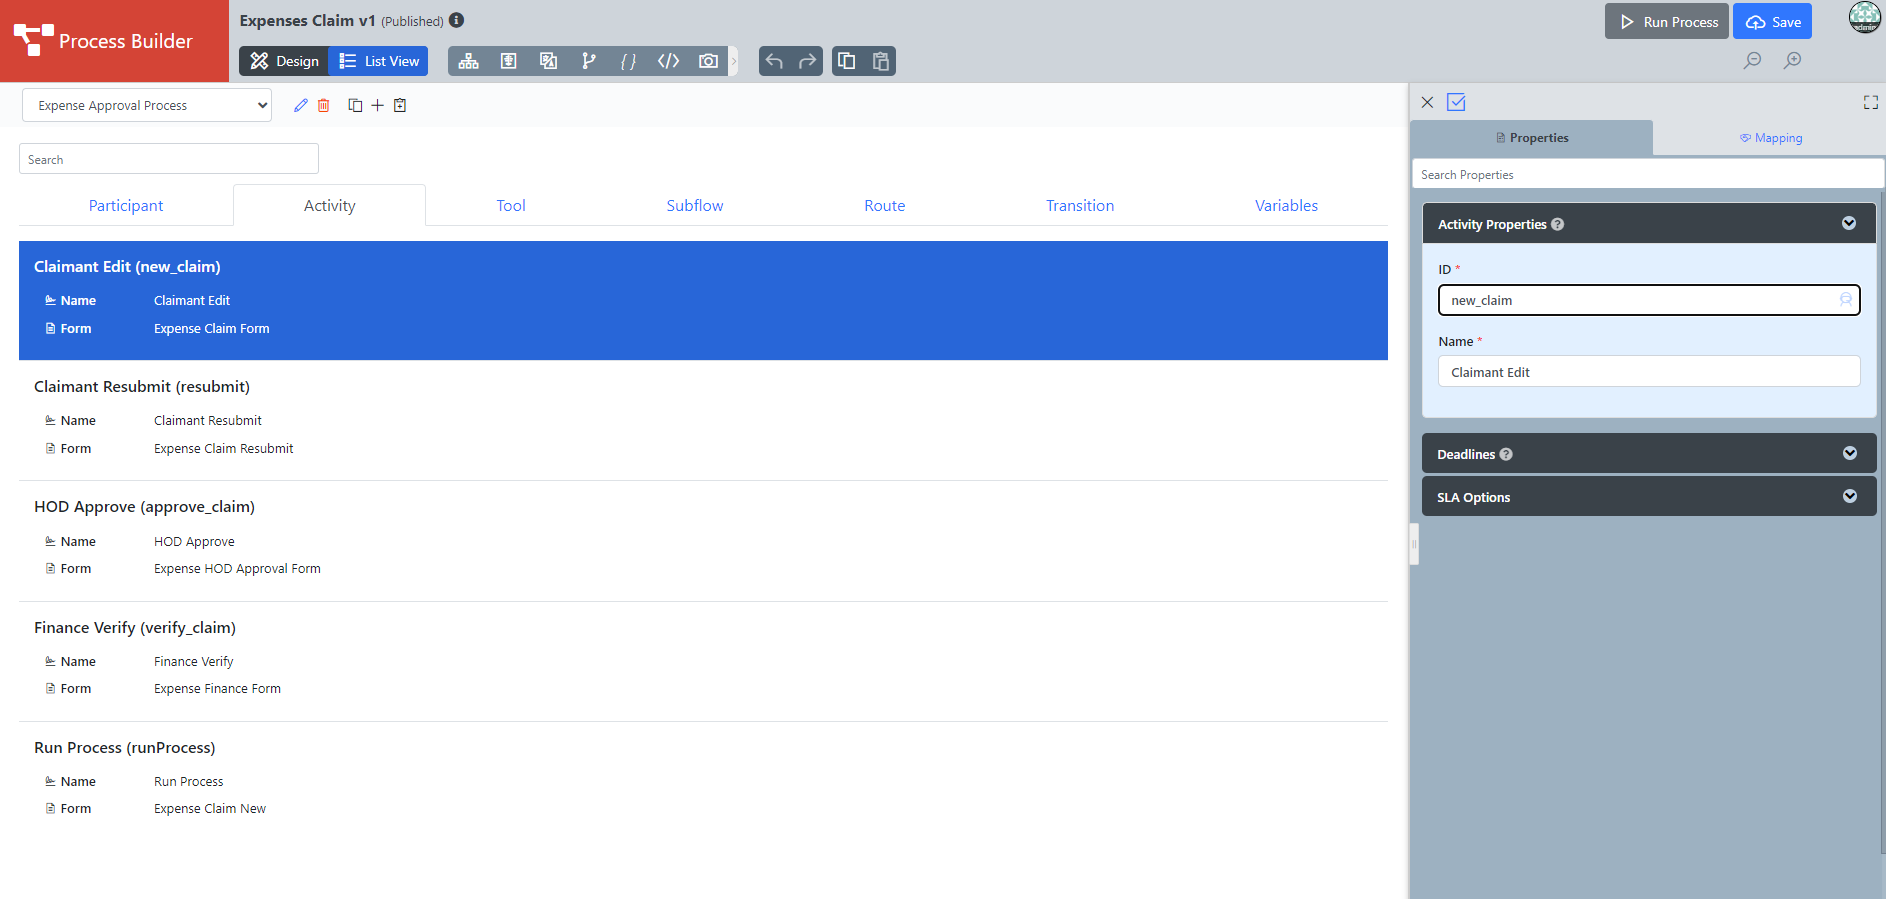This screenshot has width=1886, height=899.
Task: Apply changes with the blue checkmark icon
Action: pos(1456,102)
